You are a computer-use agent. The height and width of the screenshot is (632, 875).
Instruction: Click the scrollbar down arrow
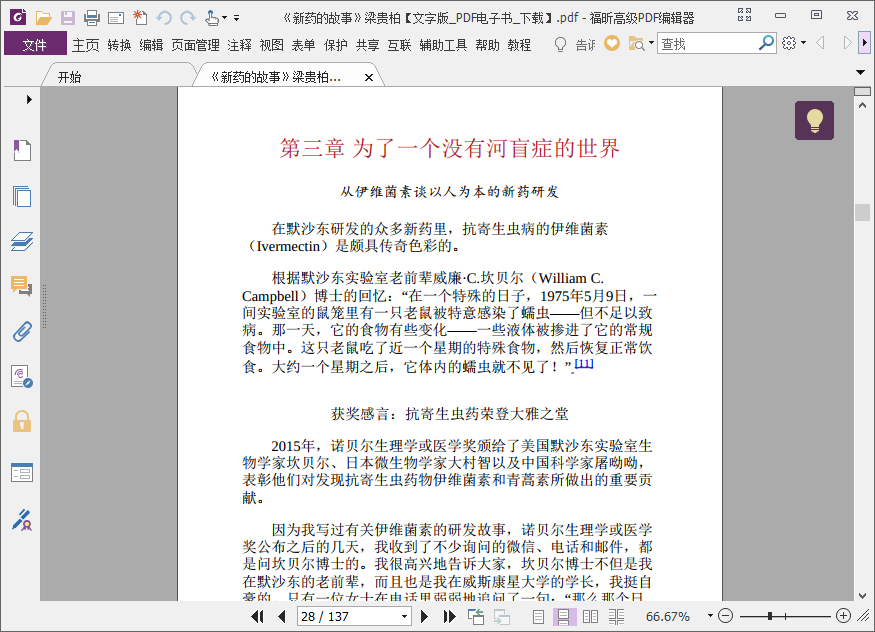click(862, 595)
